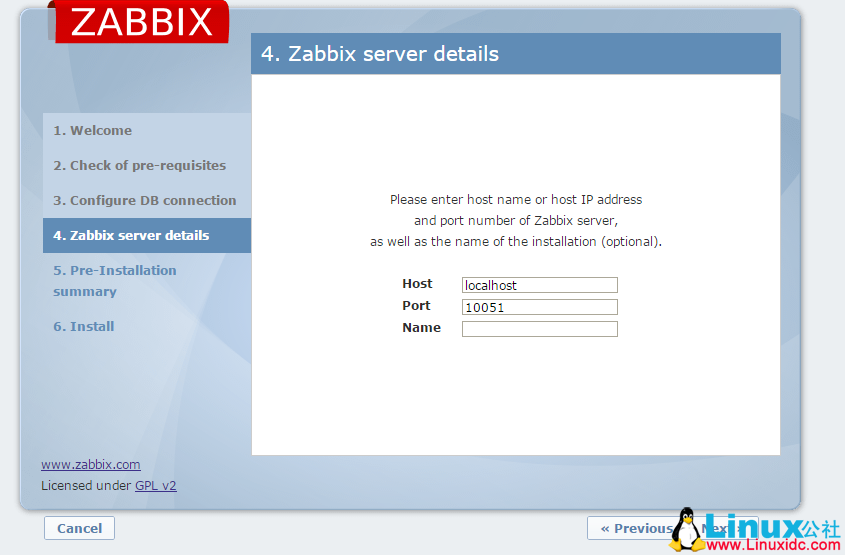The width and height of the screenshot is (845, 555).
Task: Jump to step 5. Pre-Installation summary
Action: tap(115, 281)
